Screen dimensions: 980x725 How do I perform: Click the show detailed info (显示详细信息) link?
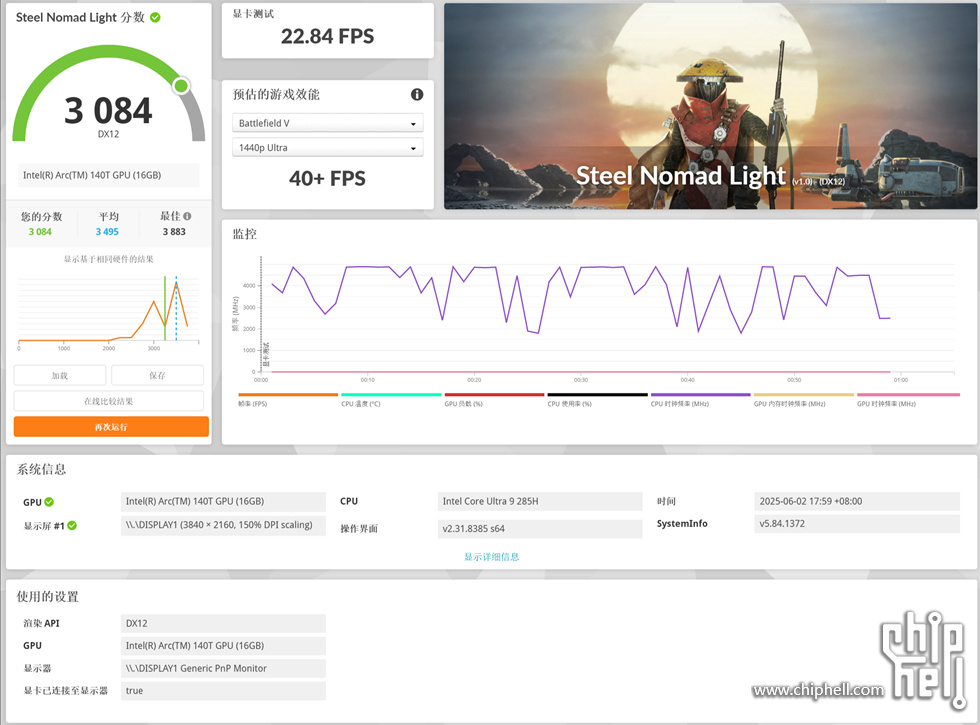pyautogui.click(x=491, y=557)
